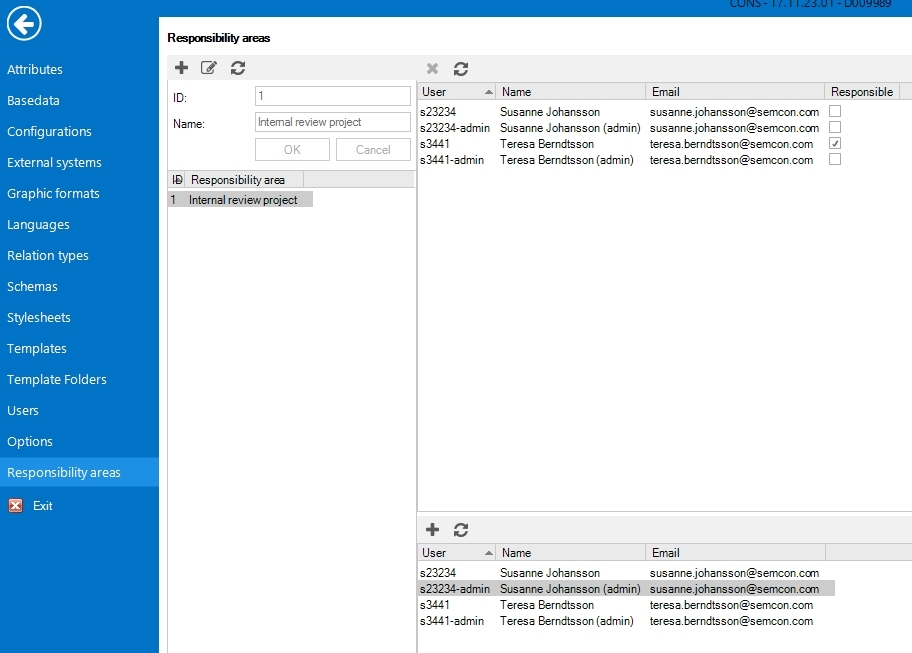Screen dimensions: 912x653
Task: Uncheck Responsible for Teresa Berndtsson s3441
Action: [835, 144]
